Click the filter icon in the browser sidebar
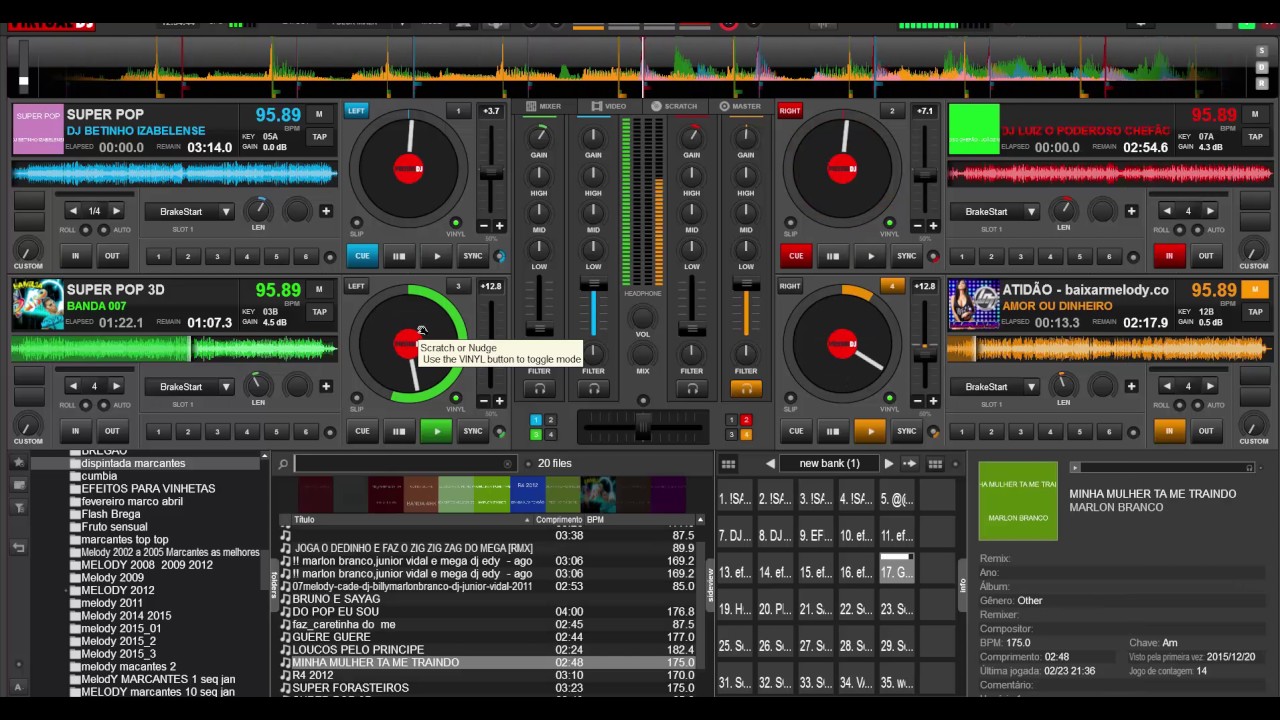1280x720 pixels. (x=18, y=507)
